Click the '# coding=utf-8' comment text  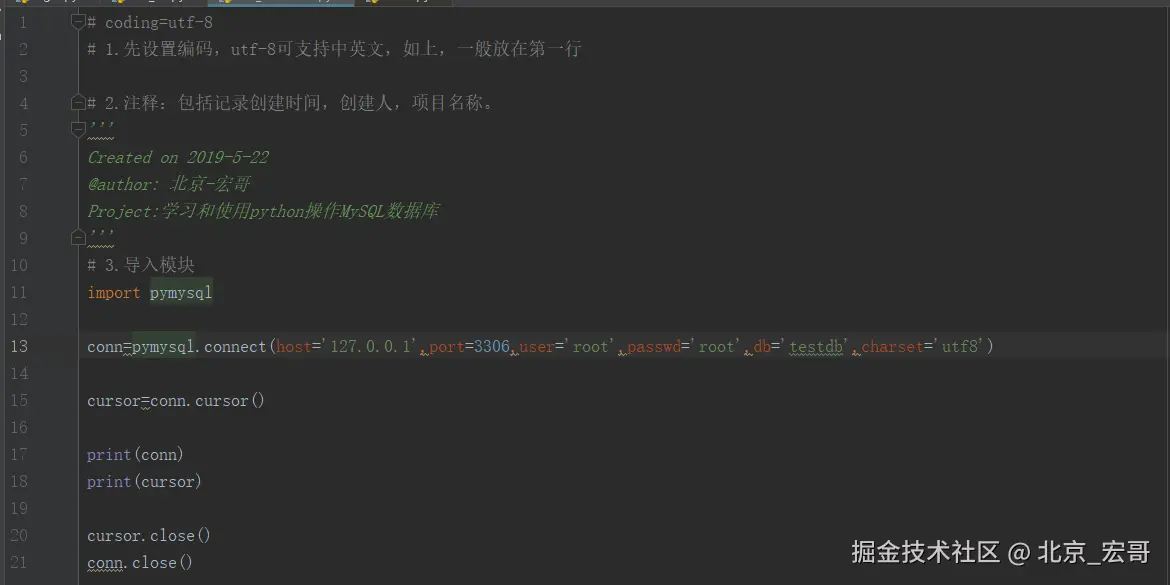[150, 23]
